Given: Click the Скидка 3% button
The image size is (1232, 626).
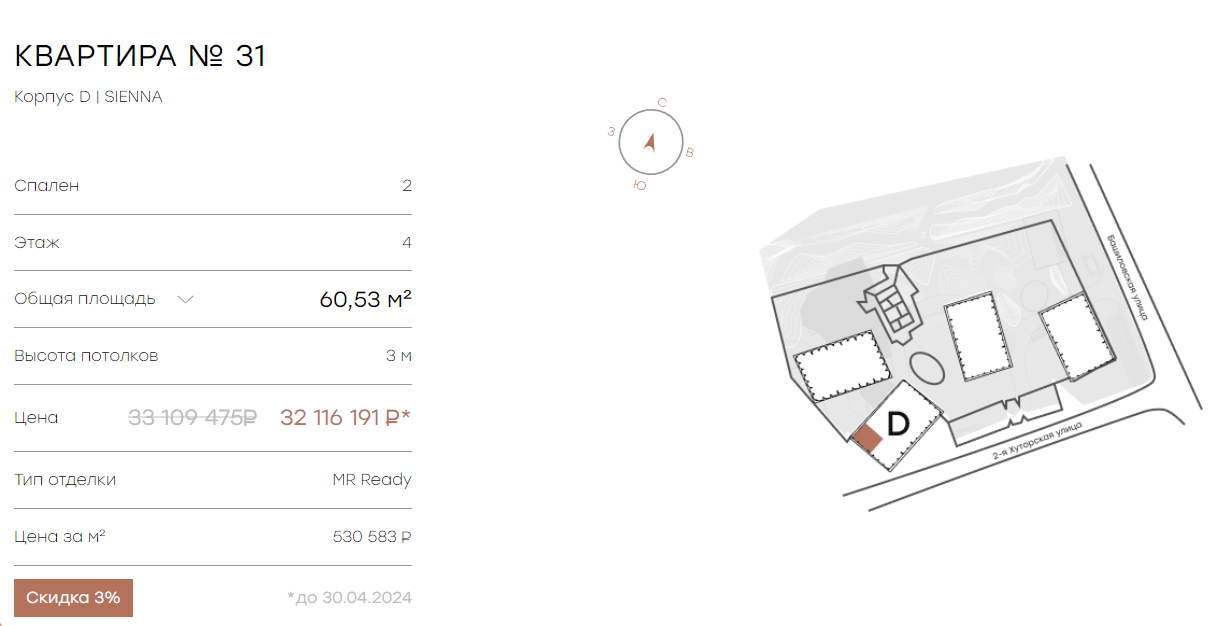Looking at the screenshot, I should click(73, 598).
